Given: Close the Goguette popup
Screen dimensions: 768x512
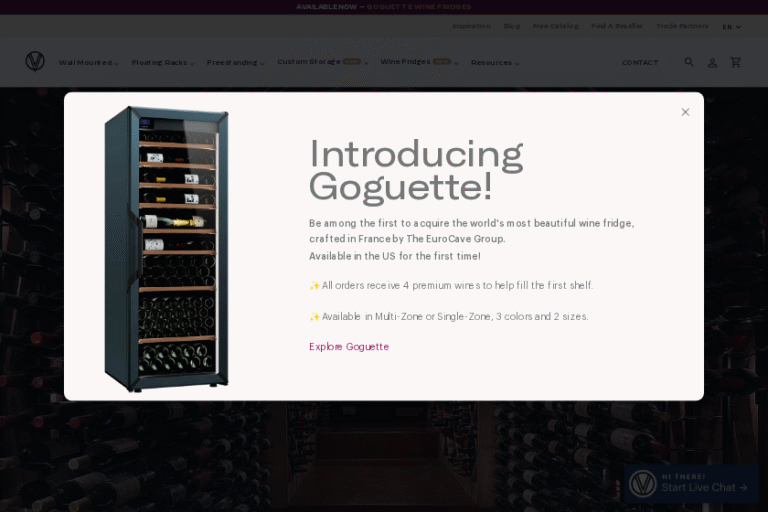Looking at the screenshot, I should click(685, 112).
